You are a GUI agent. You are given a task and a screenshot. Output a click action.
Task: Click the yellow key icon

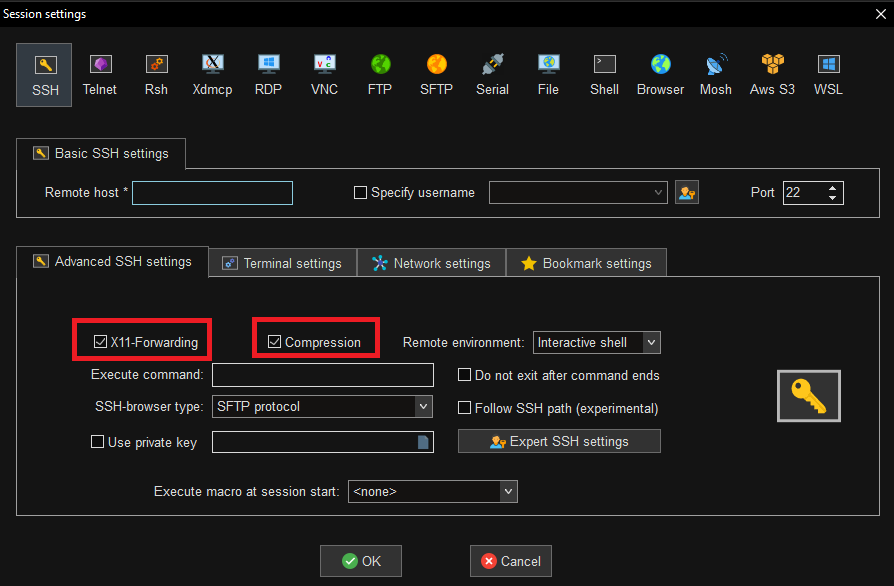click(x=808, y=395)
